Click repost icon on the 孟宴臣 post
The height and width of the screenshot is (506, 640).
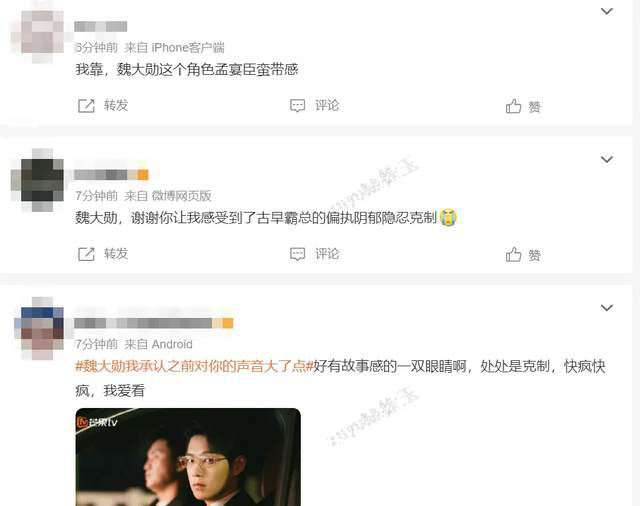coord(86,106)
